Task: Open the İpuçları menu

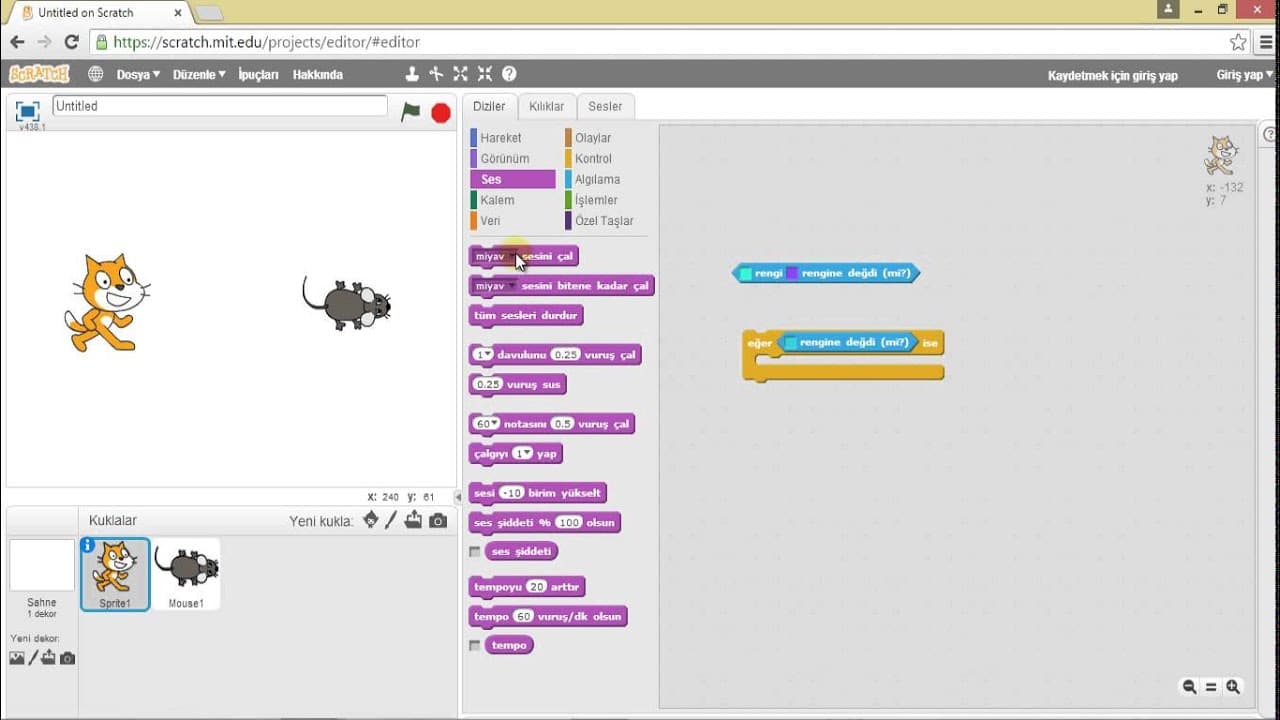Action: pyautogui.click(x=258, y=75)
